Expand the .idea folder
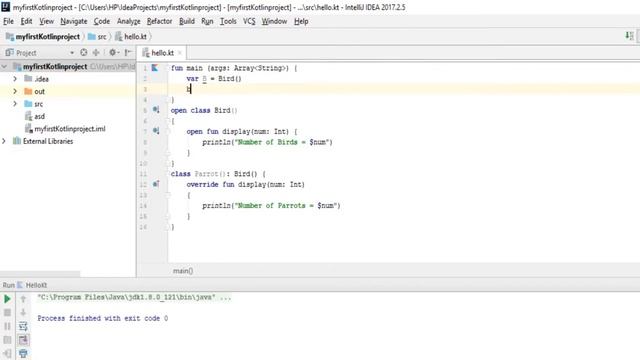Viewport: 640px width, 360px height. tap(15, 78)
